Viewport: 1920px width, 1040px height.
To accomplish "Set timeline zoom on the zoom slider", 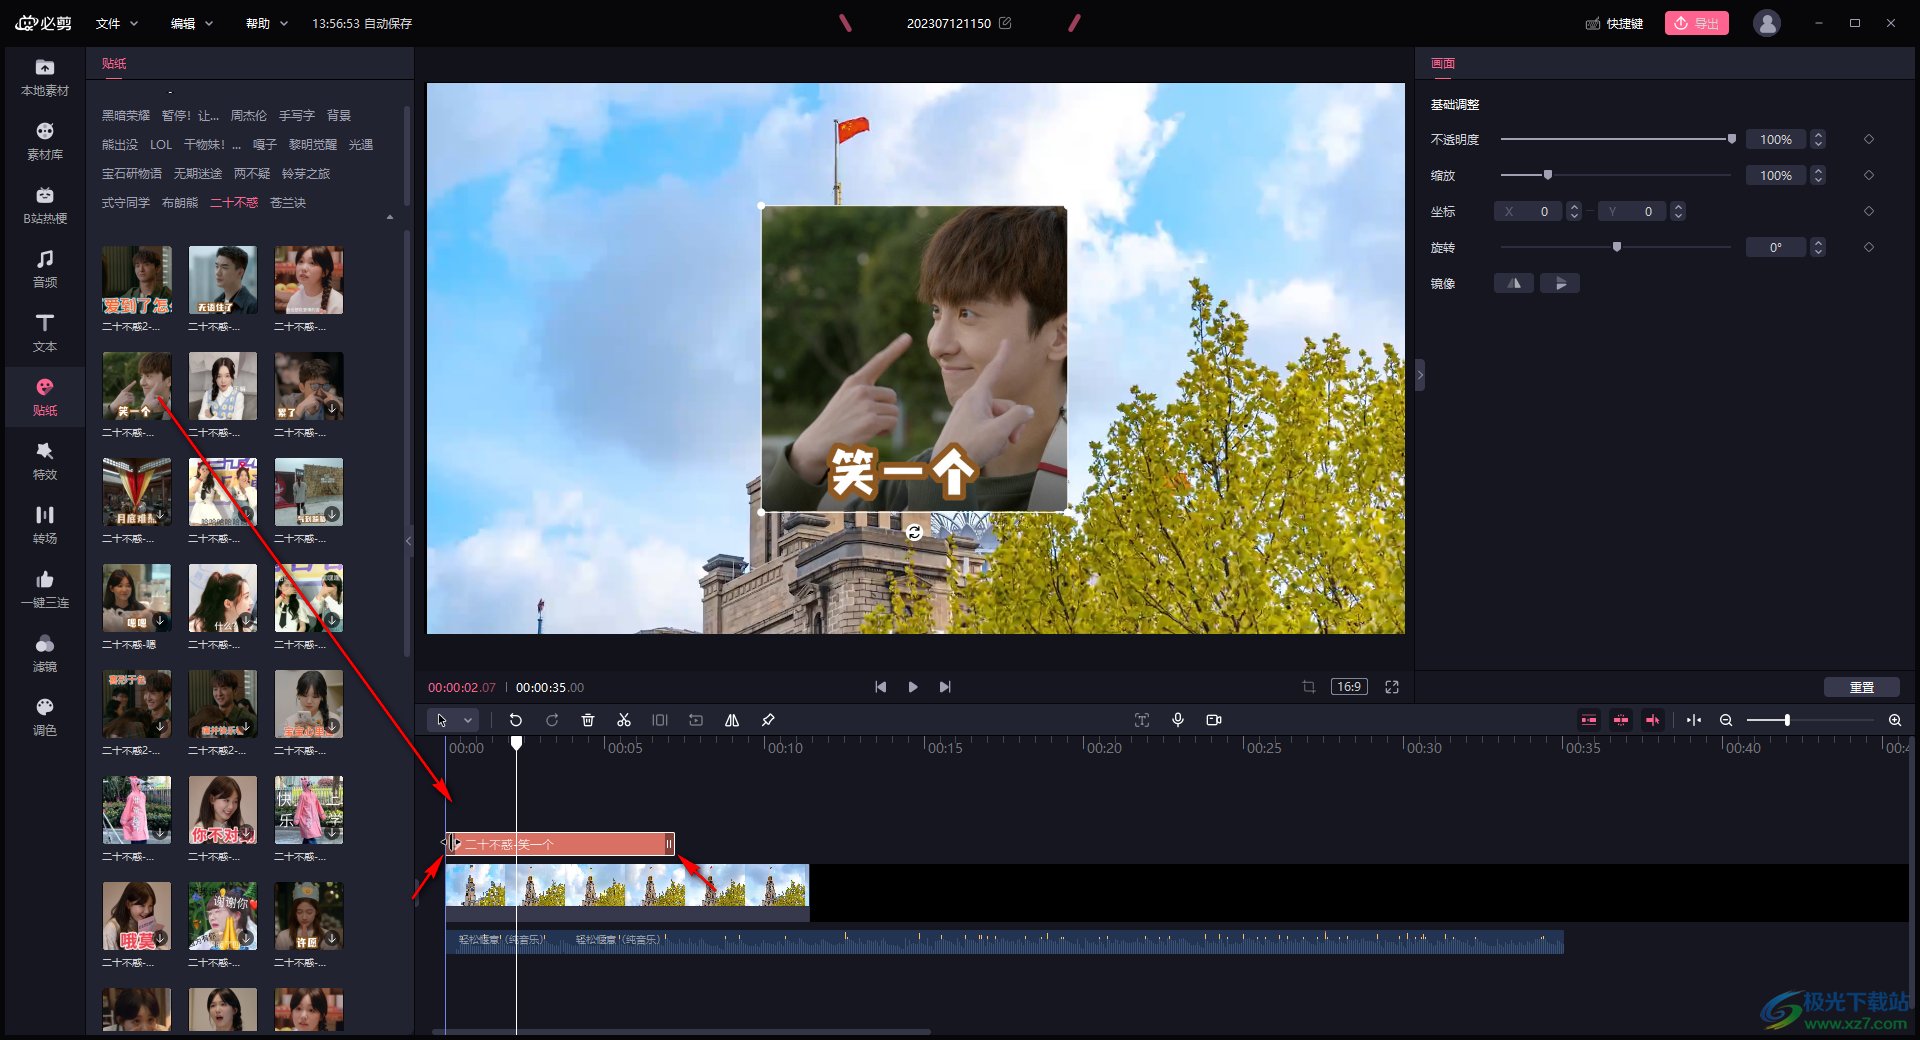I will (x=1811, y=720).
